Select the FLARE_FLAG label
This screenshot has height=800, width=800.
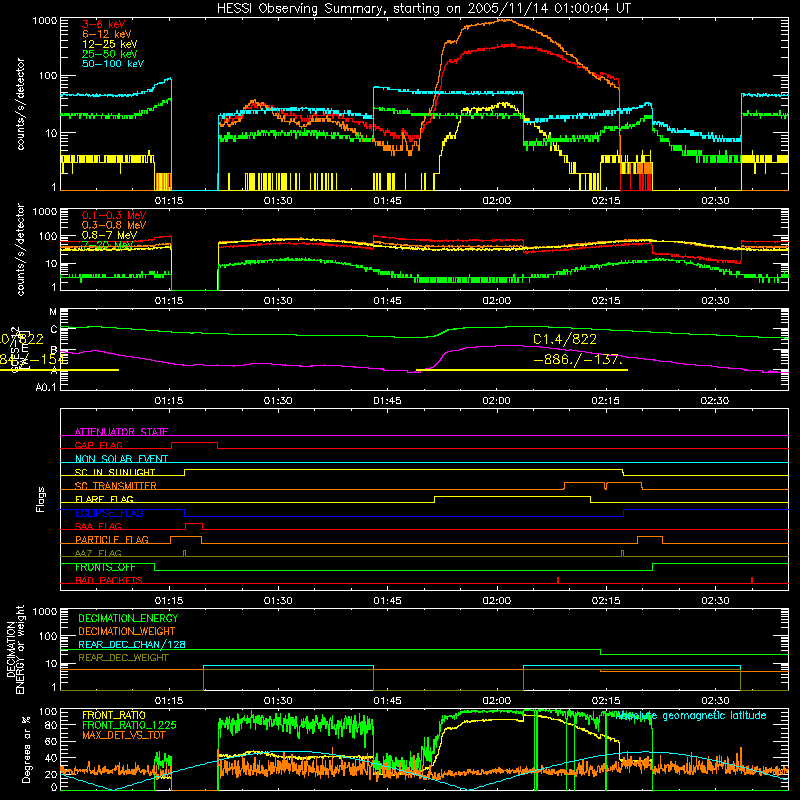tap(104, 499)
